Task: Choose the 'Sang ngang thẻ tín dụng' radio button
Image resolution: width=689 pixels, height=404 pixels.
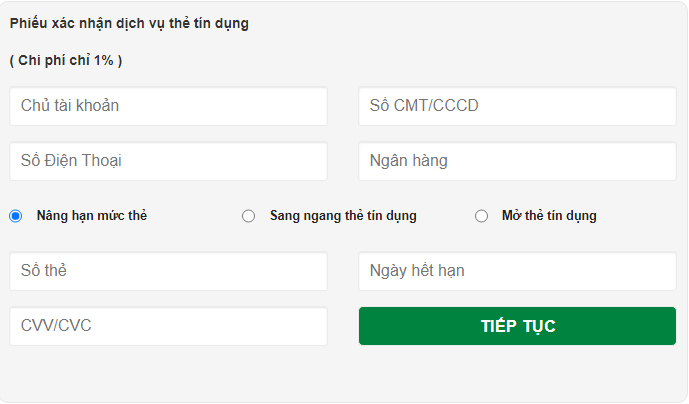Action: (249, 216)
